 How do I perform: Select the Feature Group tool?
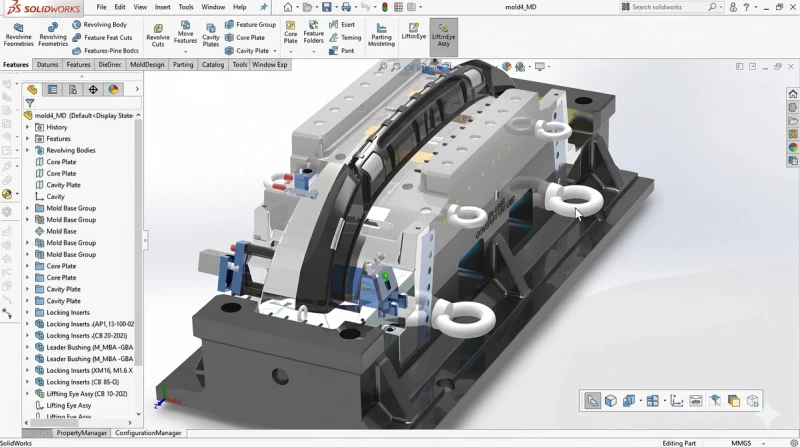tap(251, 24)
